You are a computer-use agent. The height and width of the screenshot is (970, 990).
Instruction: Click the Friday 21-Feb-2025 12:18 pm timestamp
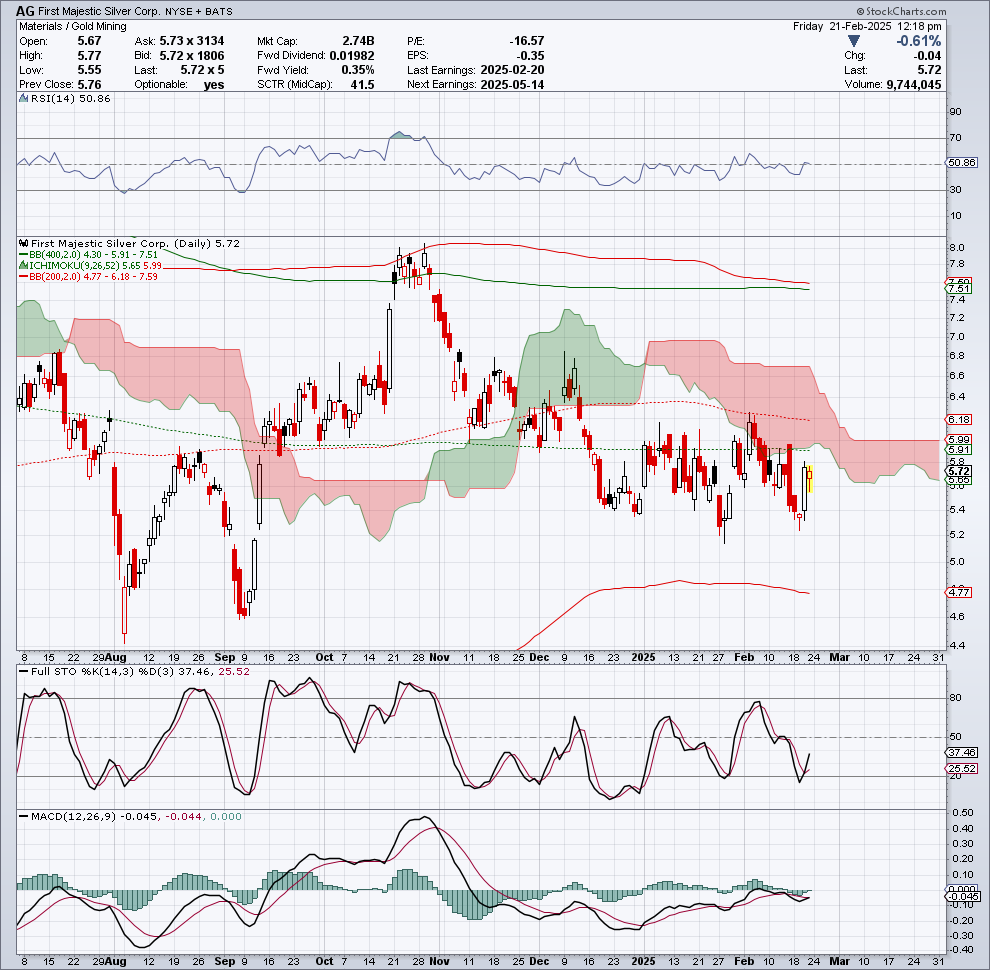pos(867,27)
